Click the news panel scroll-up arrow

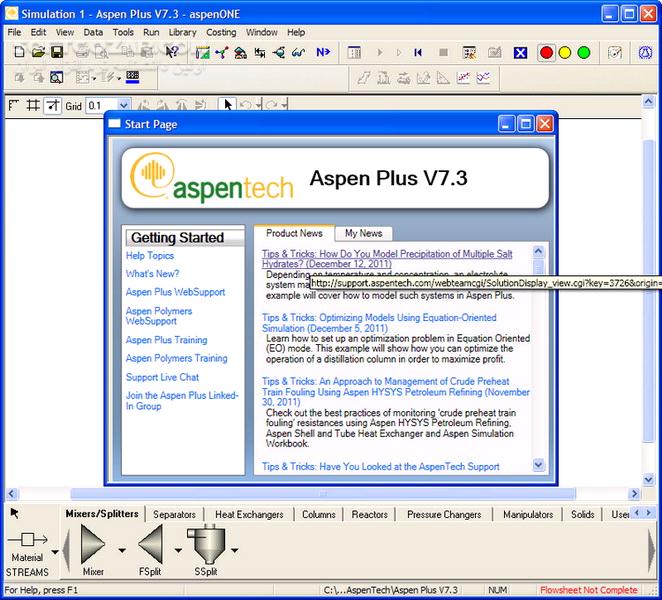pyautogui.click(x=538, y=252)
